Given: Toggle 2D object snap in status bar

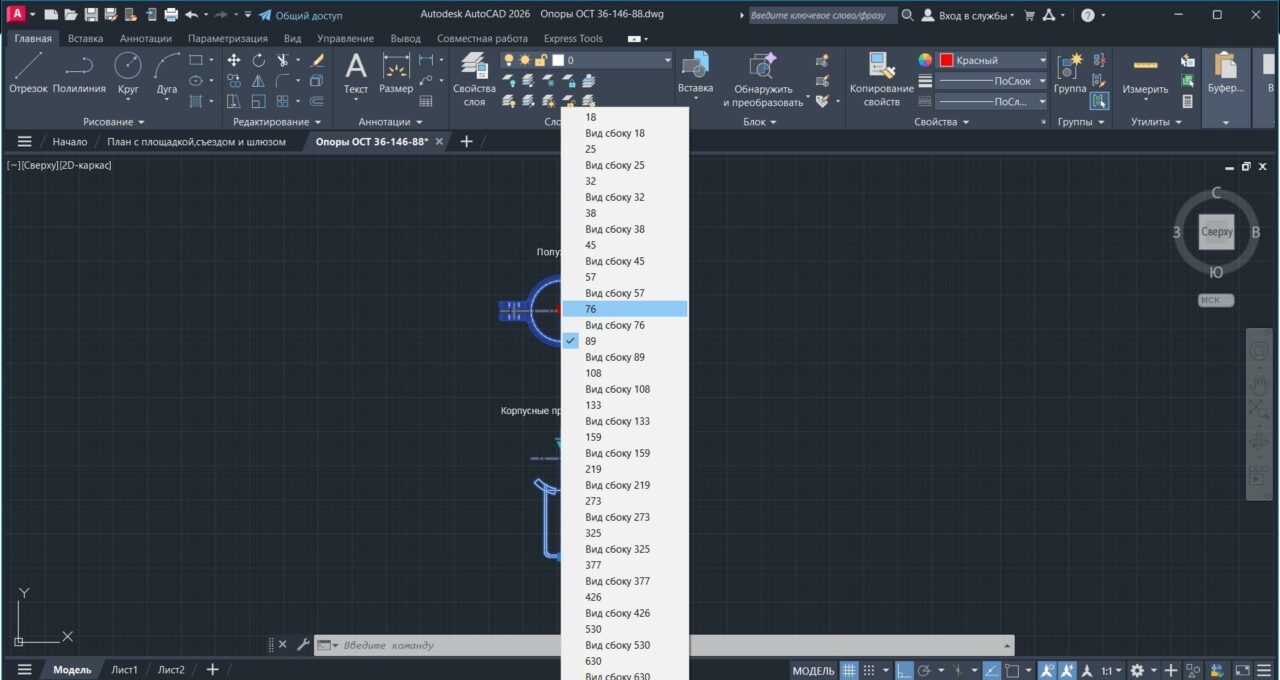Looking at the screenshot, I should click(x=1012, y=670).
